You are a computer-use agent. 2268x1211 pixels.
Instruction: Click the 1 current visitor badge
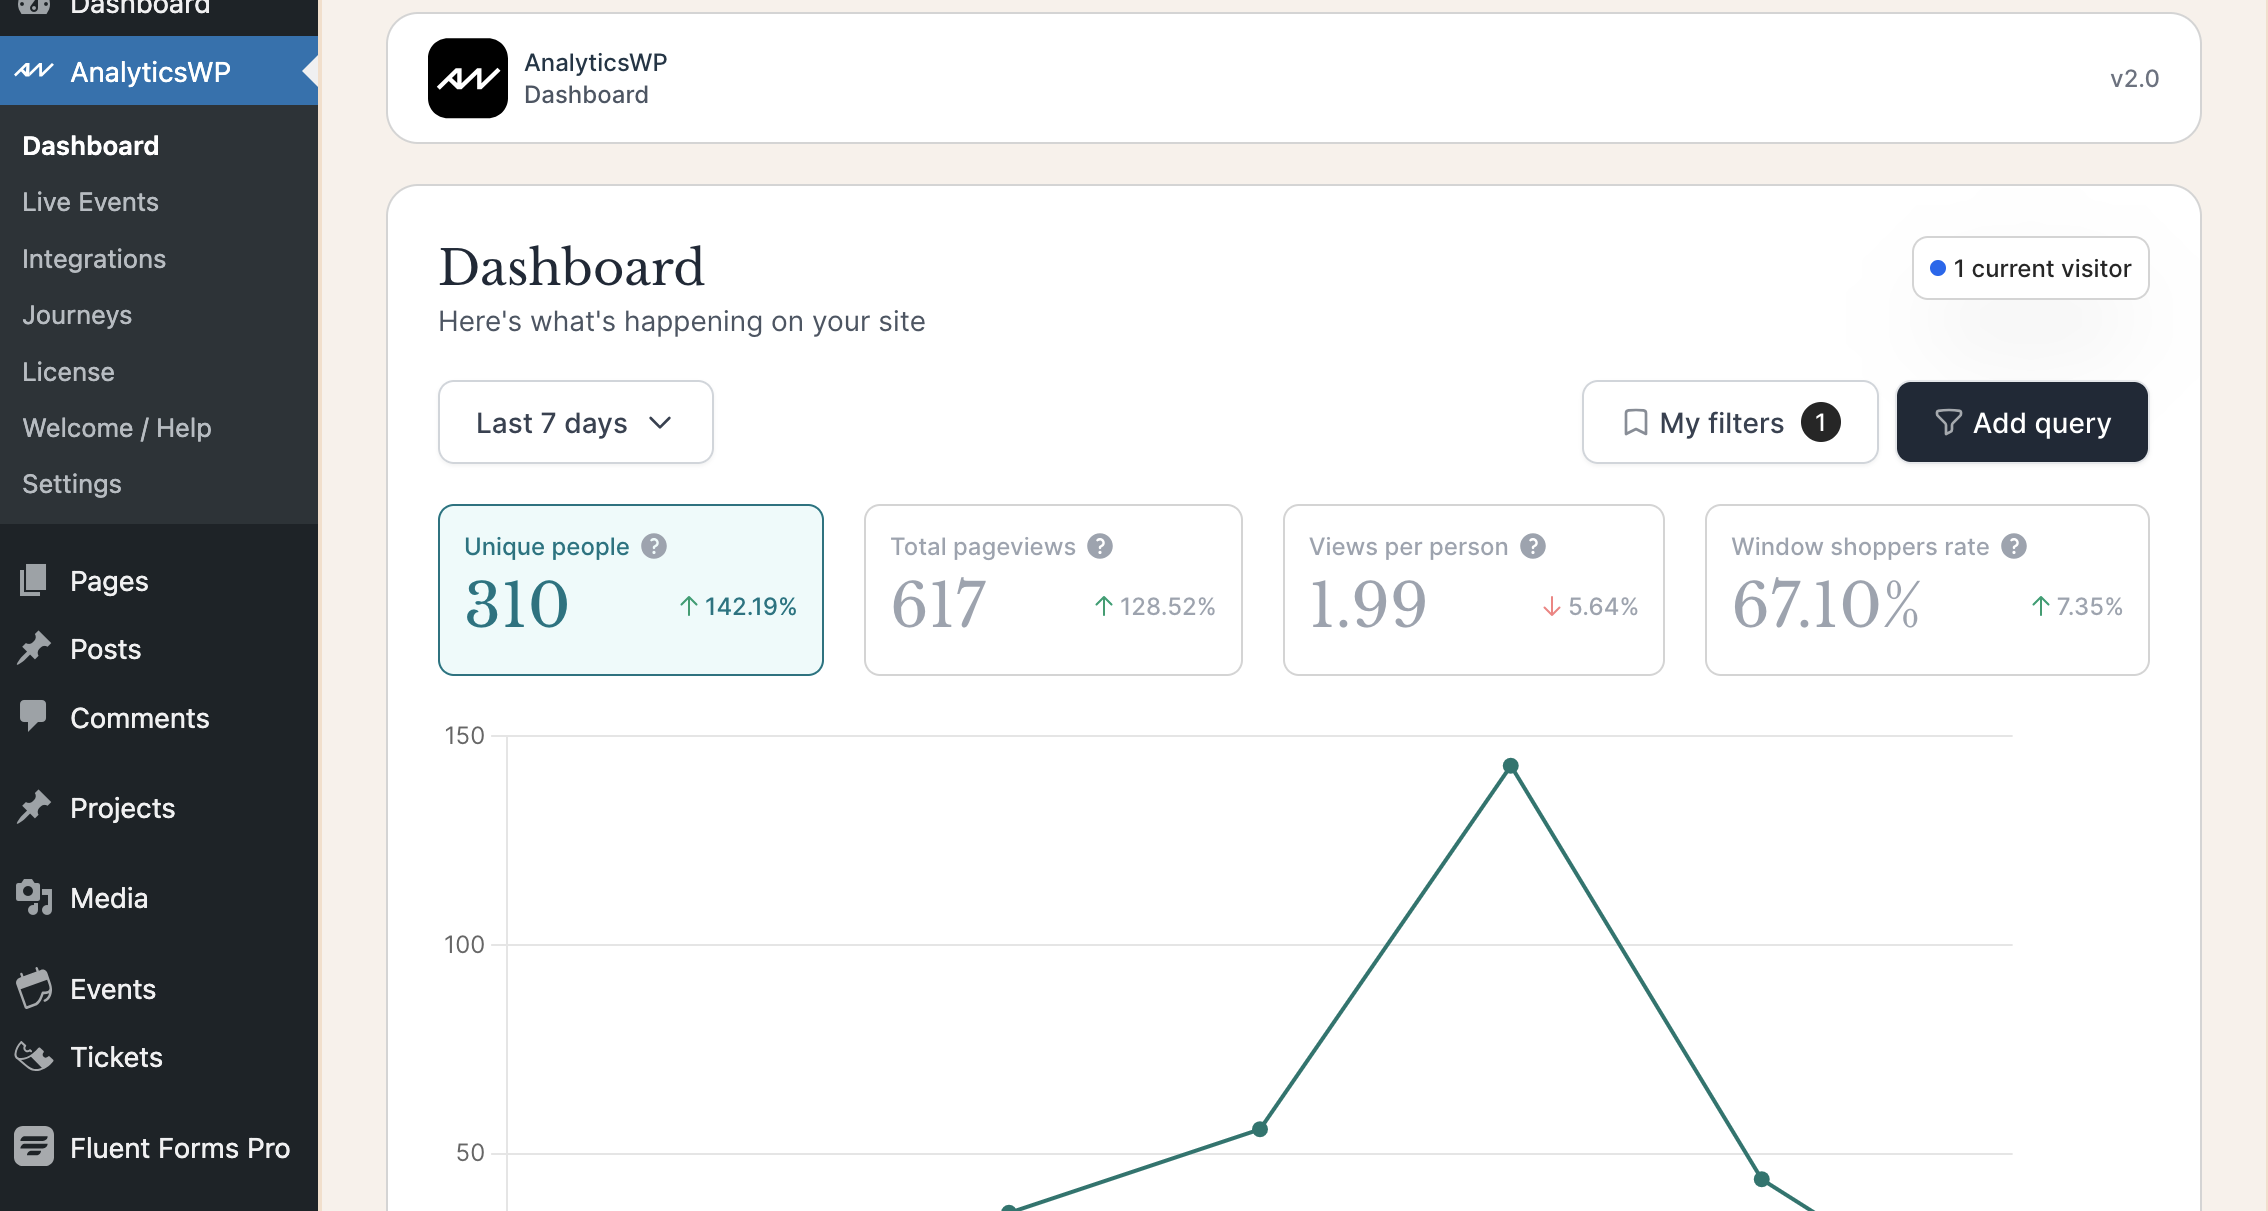point(2030,268)
